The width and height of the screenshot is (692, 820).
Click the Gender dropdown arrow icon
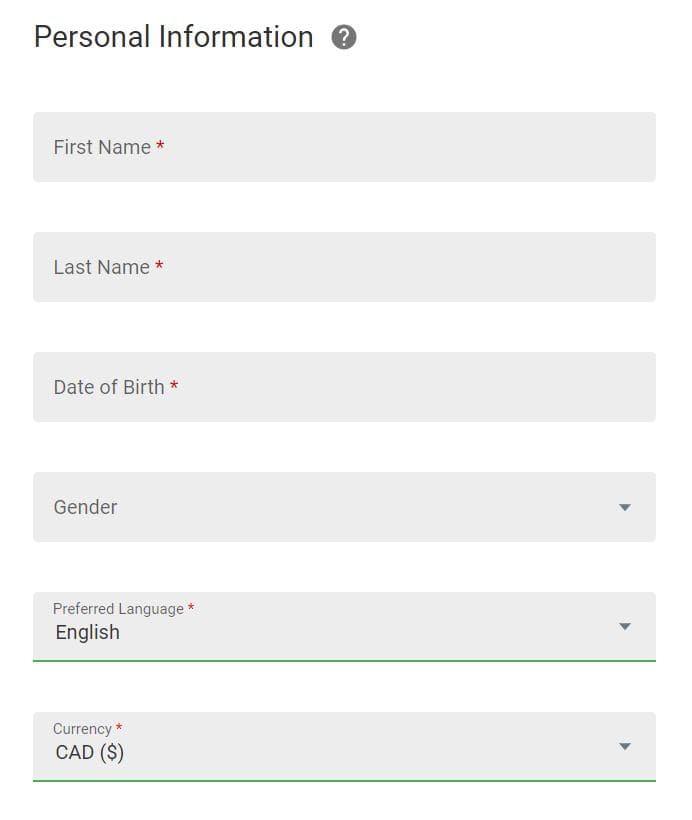tap(625, 507)
